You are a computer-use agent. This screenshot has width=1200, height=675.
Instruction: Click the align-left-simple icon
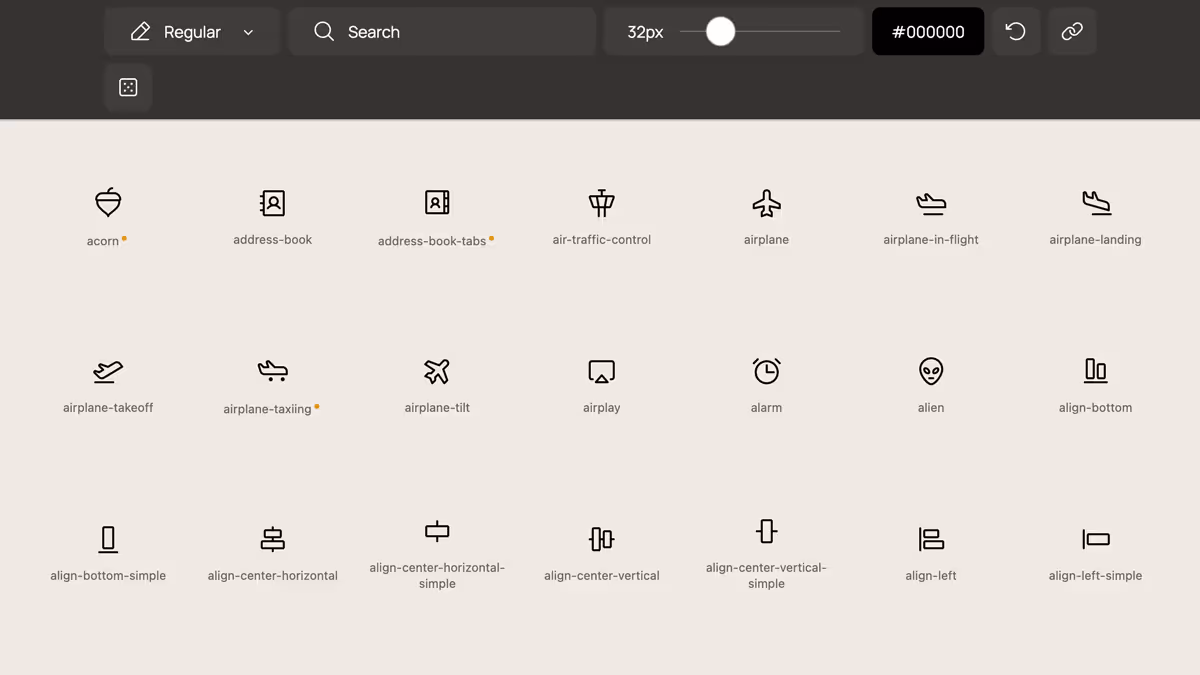1095,539
